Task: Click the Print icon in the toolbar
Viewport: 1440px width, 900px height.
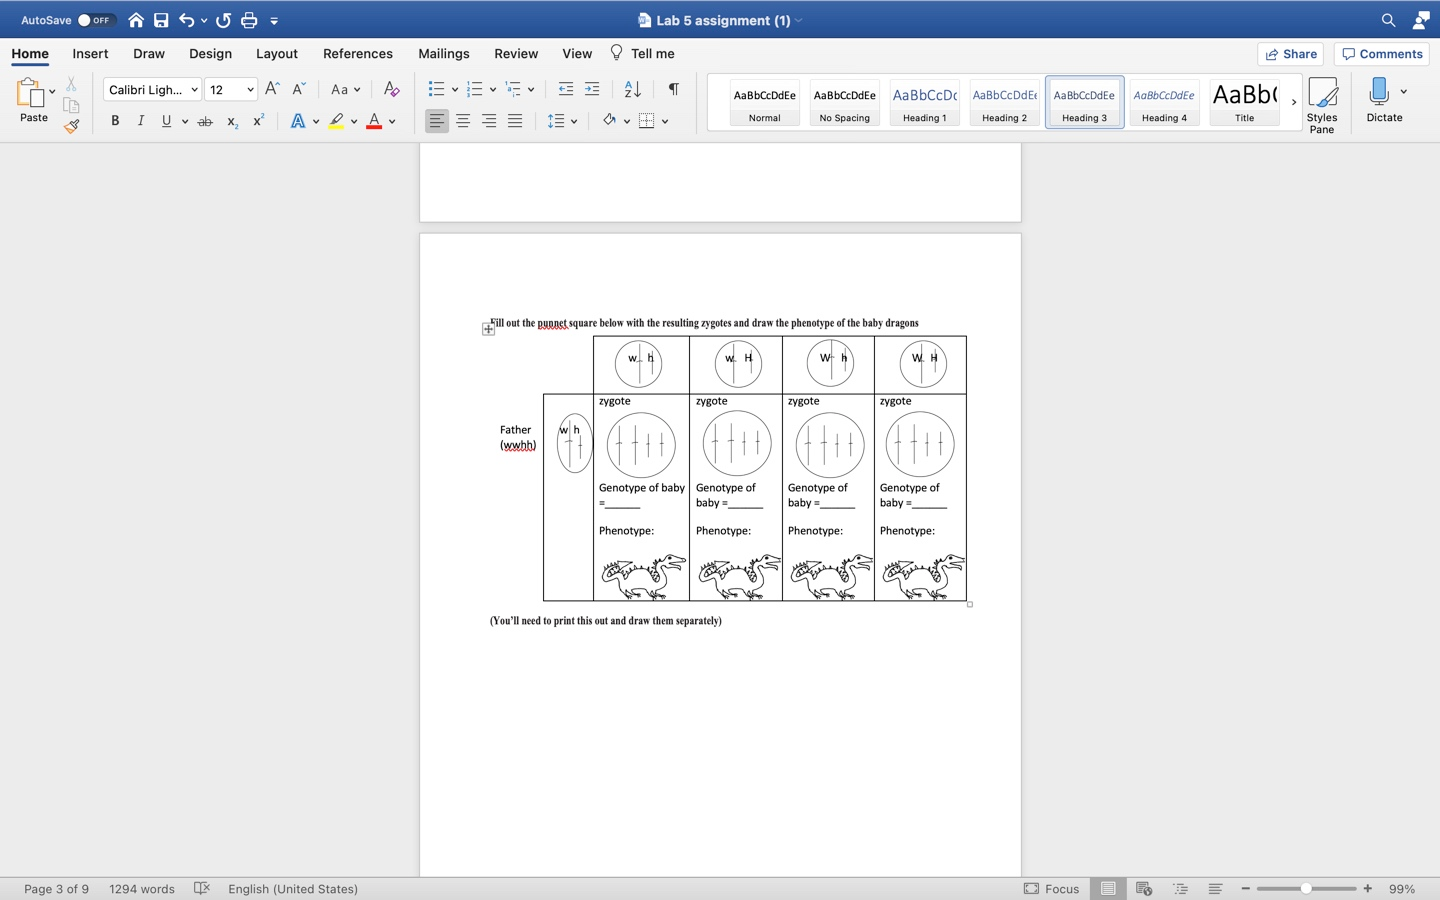Action: click(249, 19)
